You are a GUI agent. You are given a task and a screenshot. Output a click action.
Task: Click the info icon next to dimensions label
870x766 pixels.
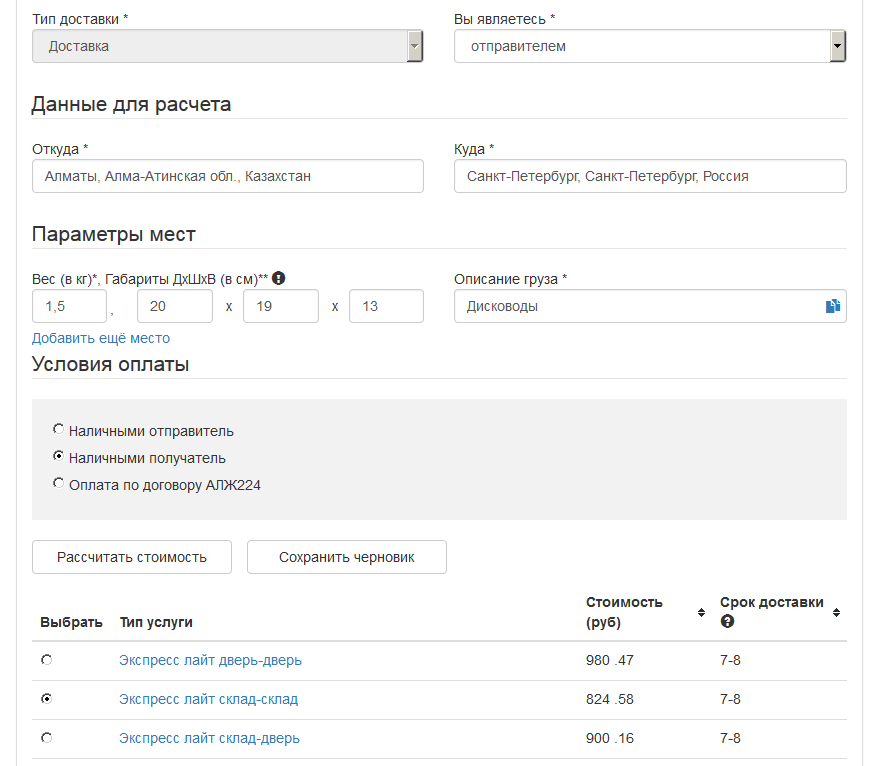point(279,279)
